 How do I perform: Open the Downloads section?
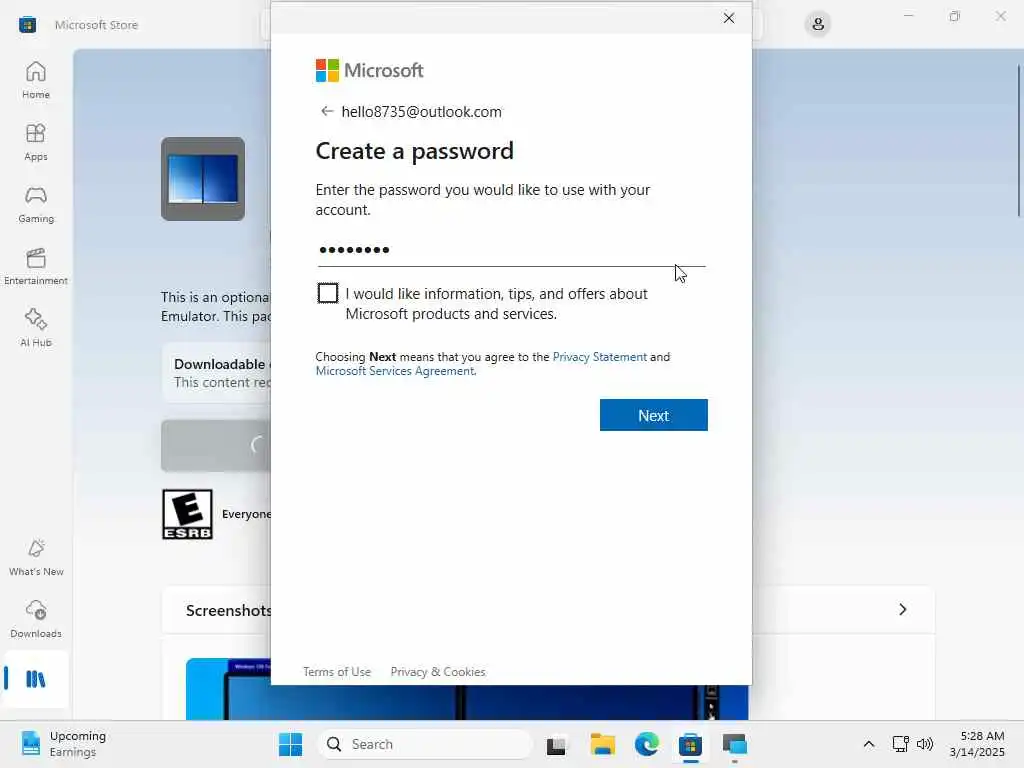pos(35,619)
